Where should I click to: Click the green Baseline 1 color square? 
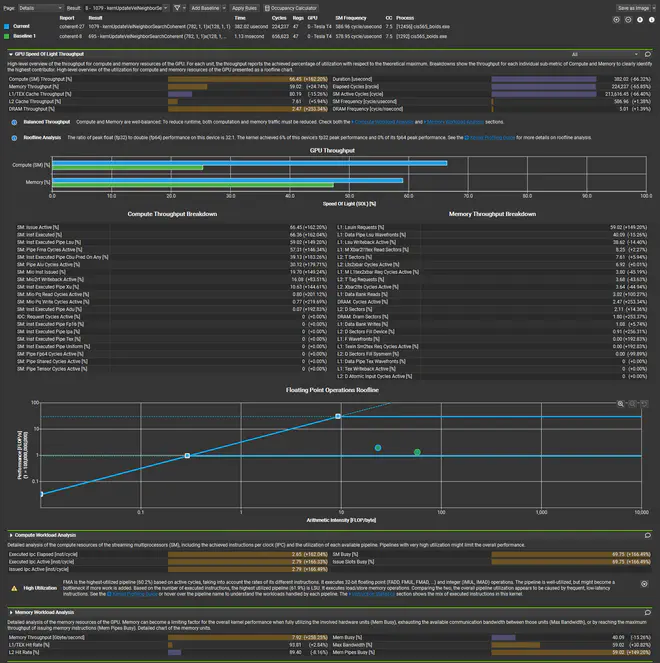tap(6, 36)
